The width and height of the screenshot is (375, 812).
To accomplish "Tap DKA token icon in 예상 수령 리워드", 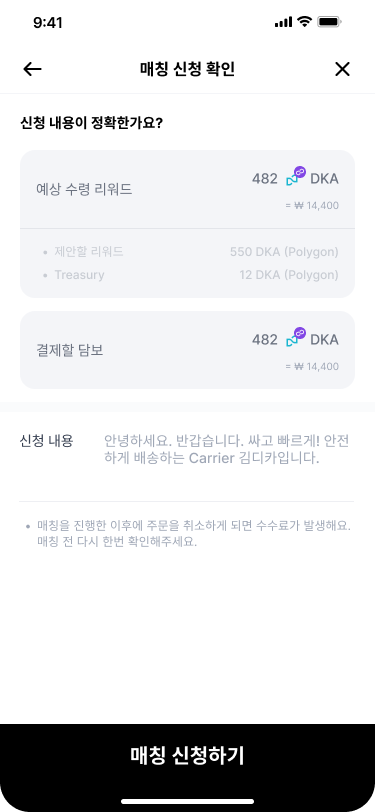I will coord(296,177).
